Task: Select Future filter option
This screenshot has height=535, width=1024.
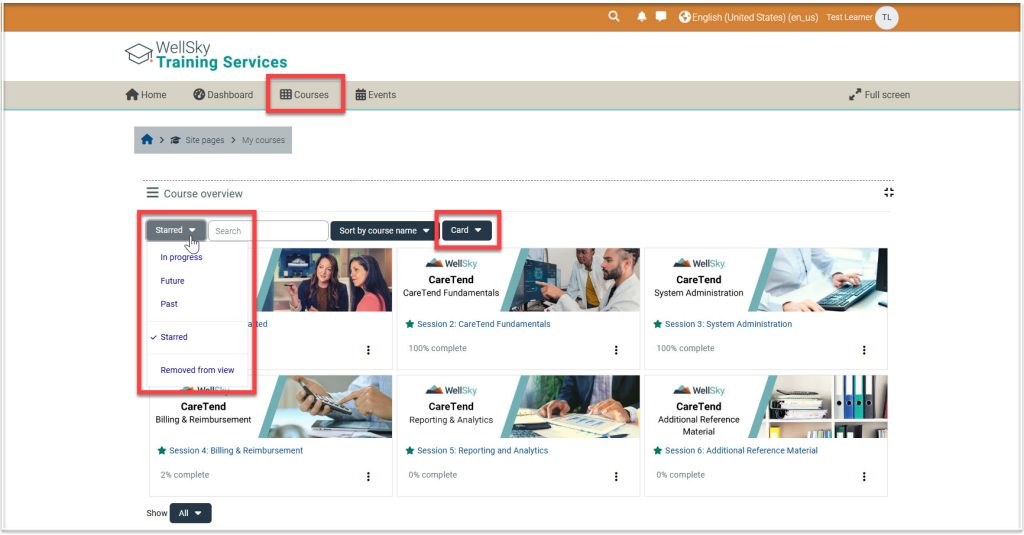Action: pyautogui.click(x=172, y=281)
